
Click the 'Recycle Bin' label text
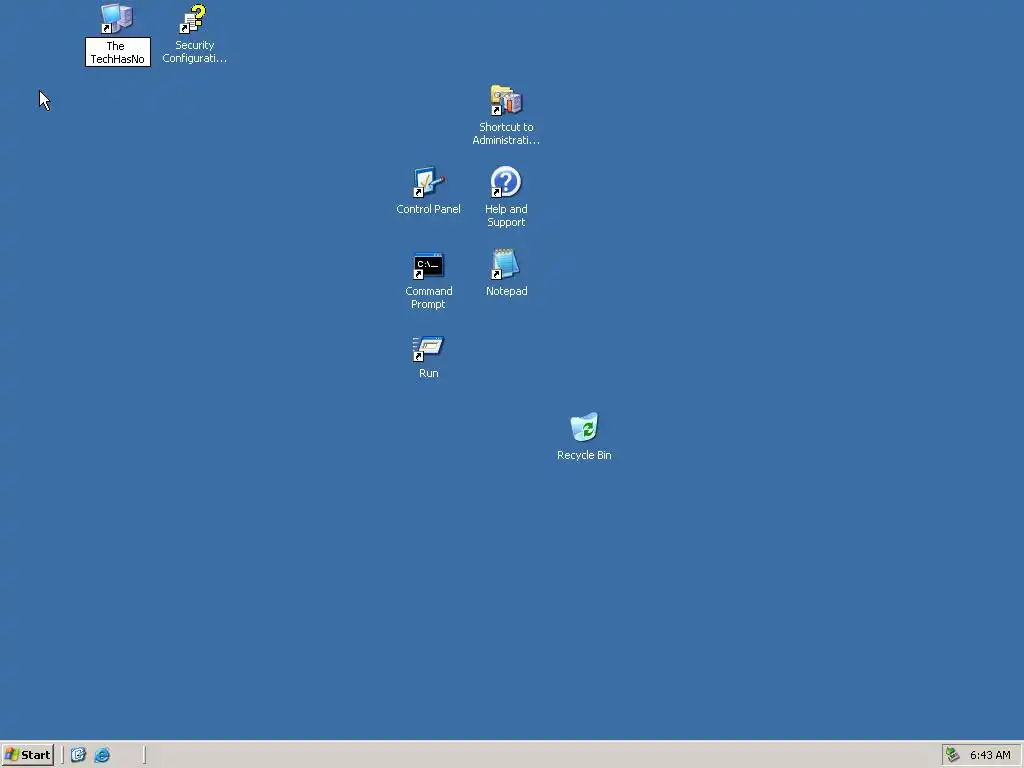coord(584,455)
